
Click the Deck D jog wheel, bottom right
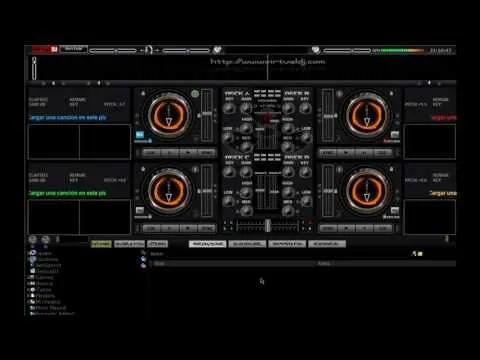pos(367,191)
